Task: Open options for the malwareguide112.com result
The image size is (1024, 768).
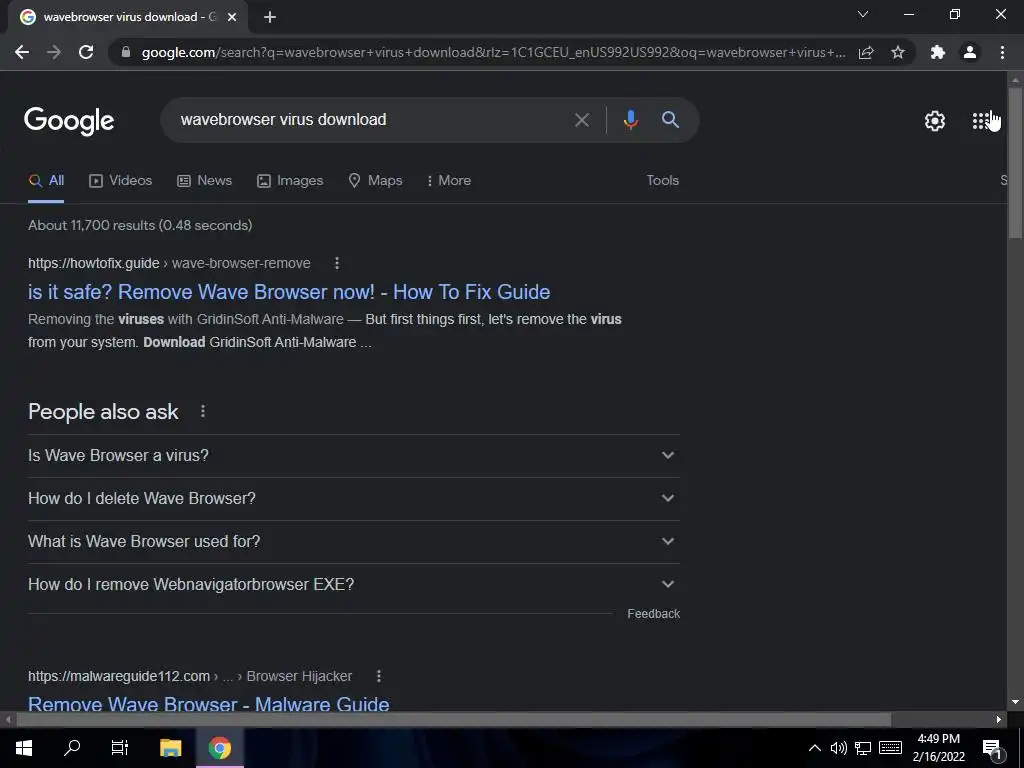Action: point(379,676)
